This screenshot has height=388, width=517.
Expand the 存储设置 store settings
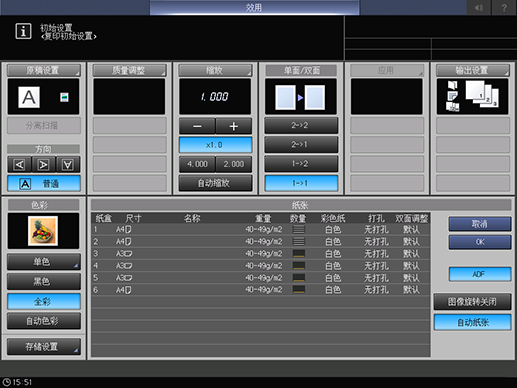44,347
